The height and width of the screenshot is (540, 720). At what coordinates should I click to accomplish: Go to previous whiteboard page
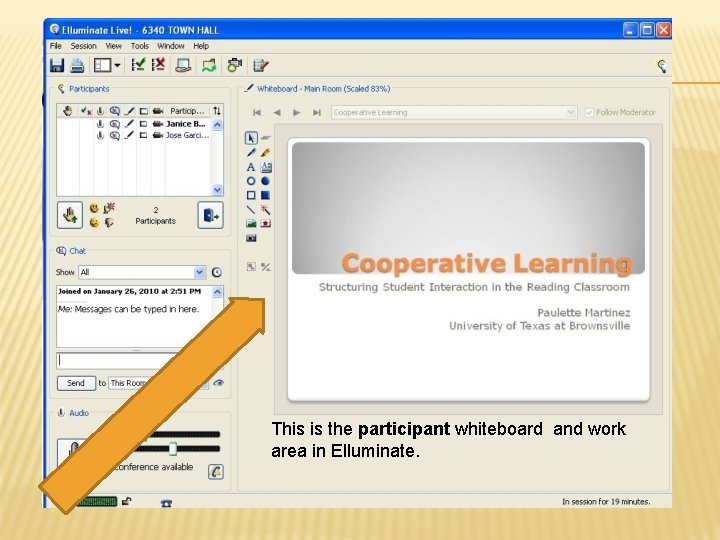point(277,112)
